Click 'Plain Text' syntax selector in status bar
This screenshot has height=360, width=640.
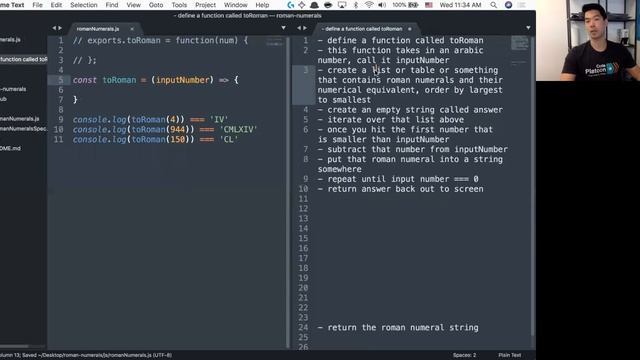(509, 355)
